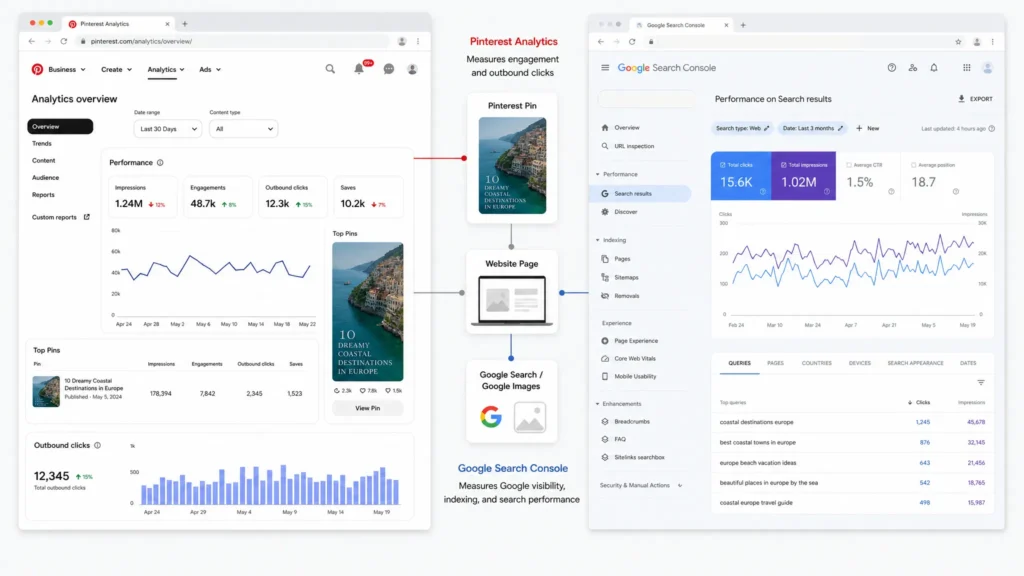
Task: Click Google account avatar in Search Console
Action: [x=987, y=68]
